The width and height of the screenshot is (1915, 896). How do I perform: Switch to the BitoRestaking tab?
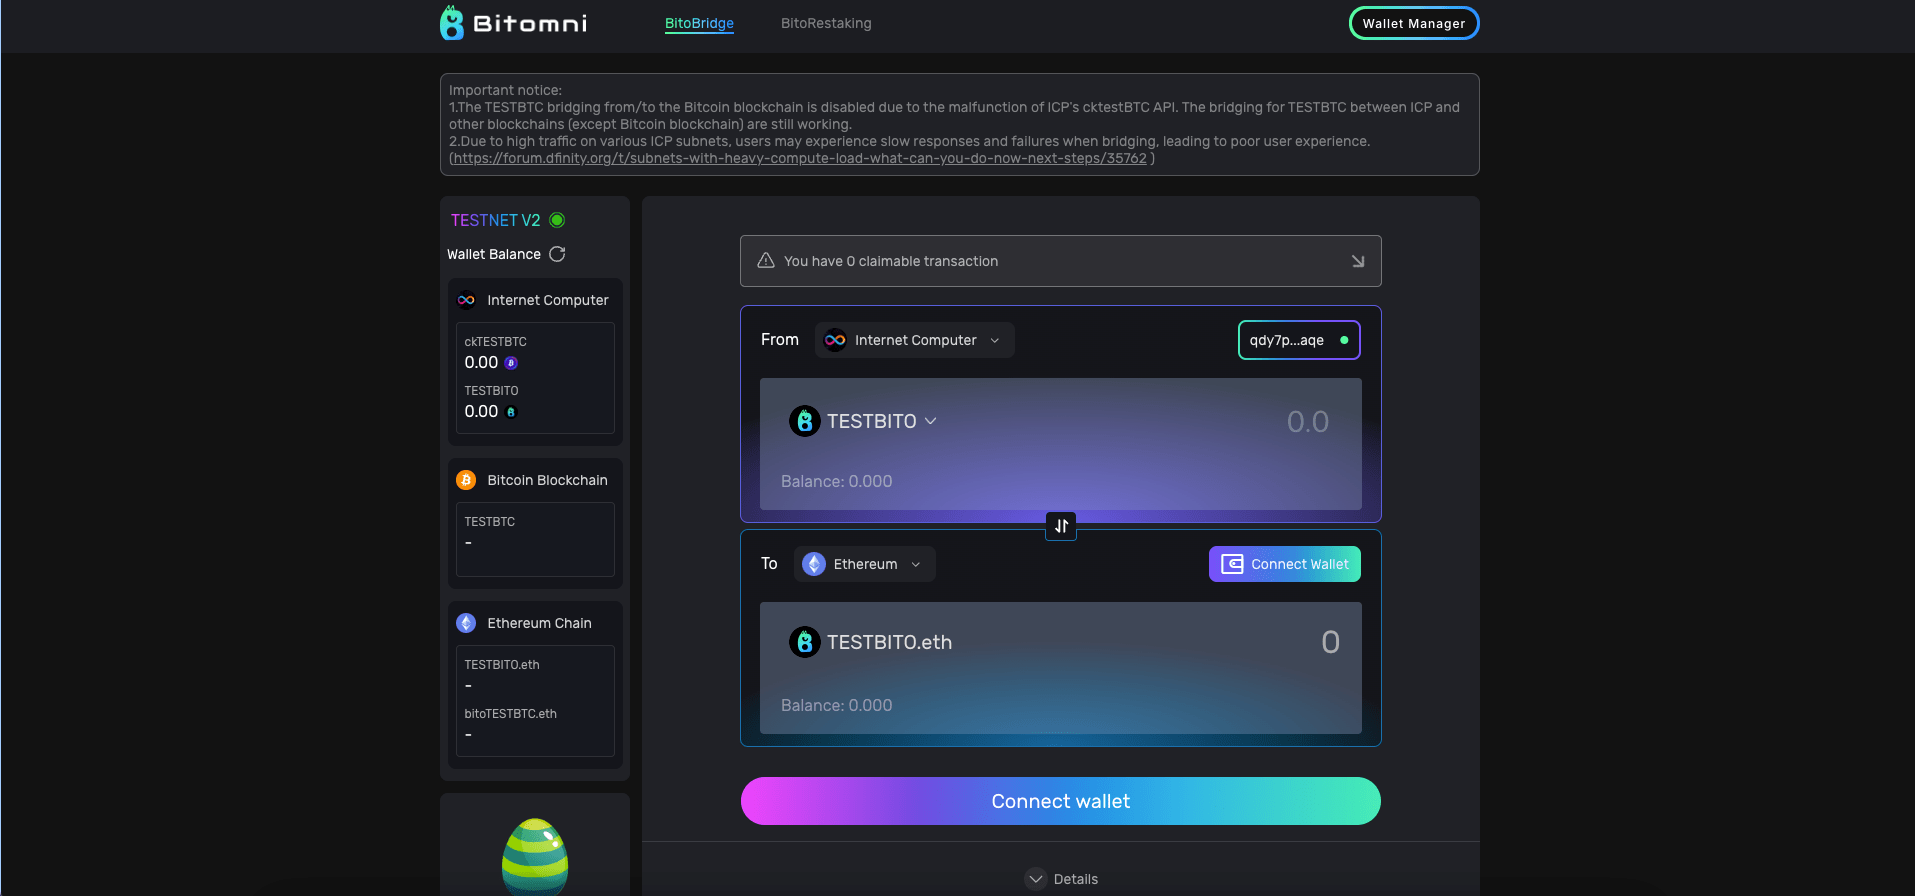click(x=826, y=23)
